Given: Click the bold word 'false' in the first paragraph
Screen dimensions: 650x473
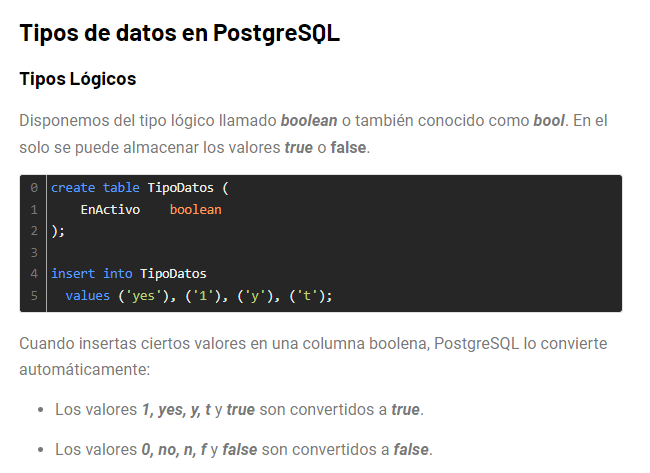Looking at the screenshot, I should (348, 148).
